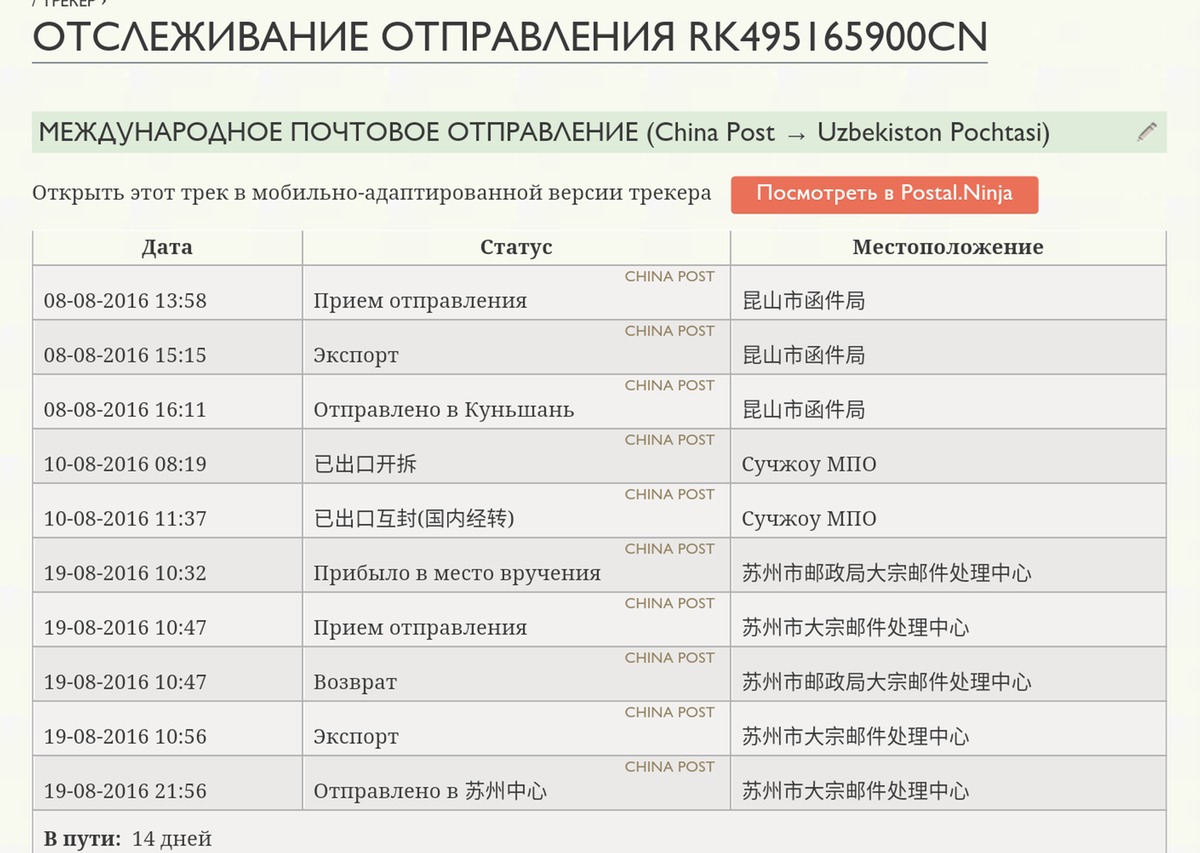Click status "Прием отправления" dated 08-08-2016 13:58

420,301
